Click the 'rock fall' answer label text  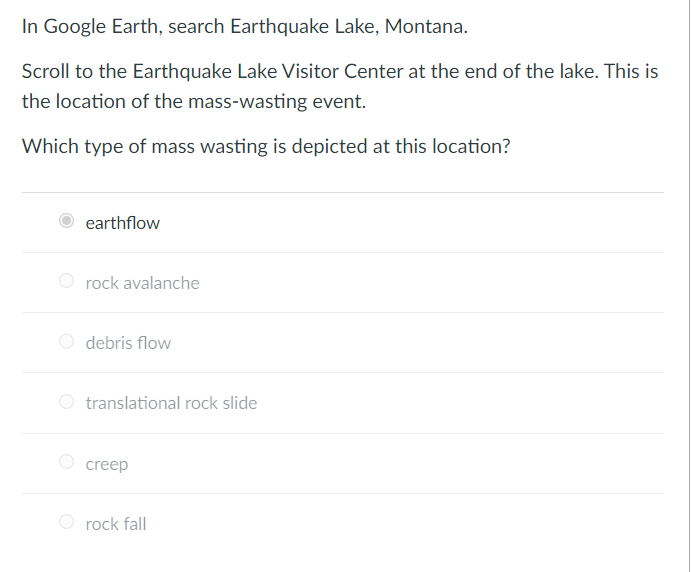[116, 524]
